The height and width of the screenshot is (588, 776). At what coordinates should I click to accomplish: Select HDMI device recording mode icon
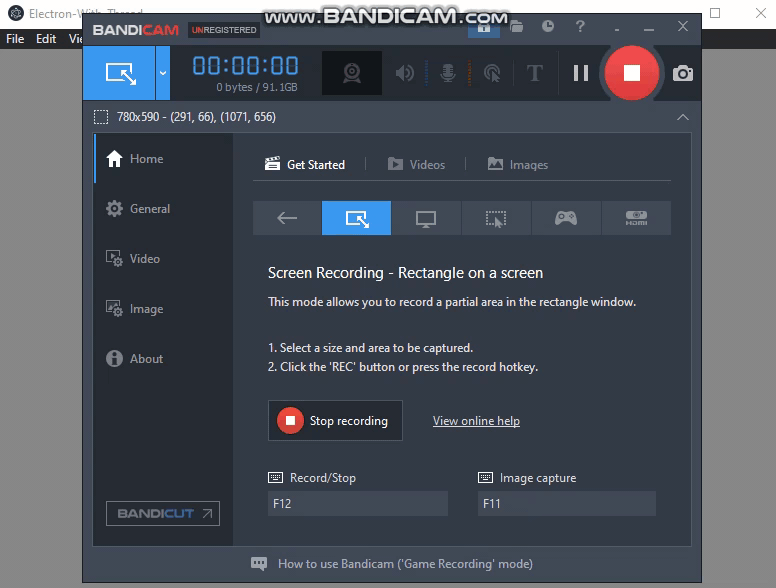point(636,218)
